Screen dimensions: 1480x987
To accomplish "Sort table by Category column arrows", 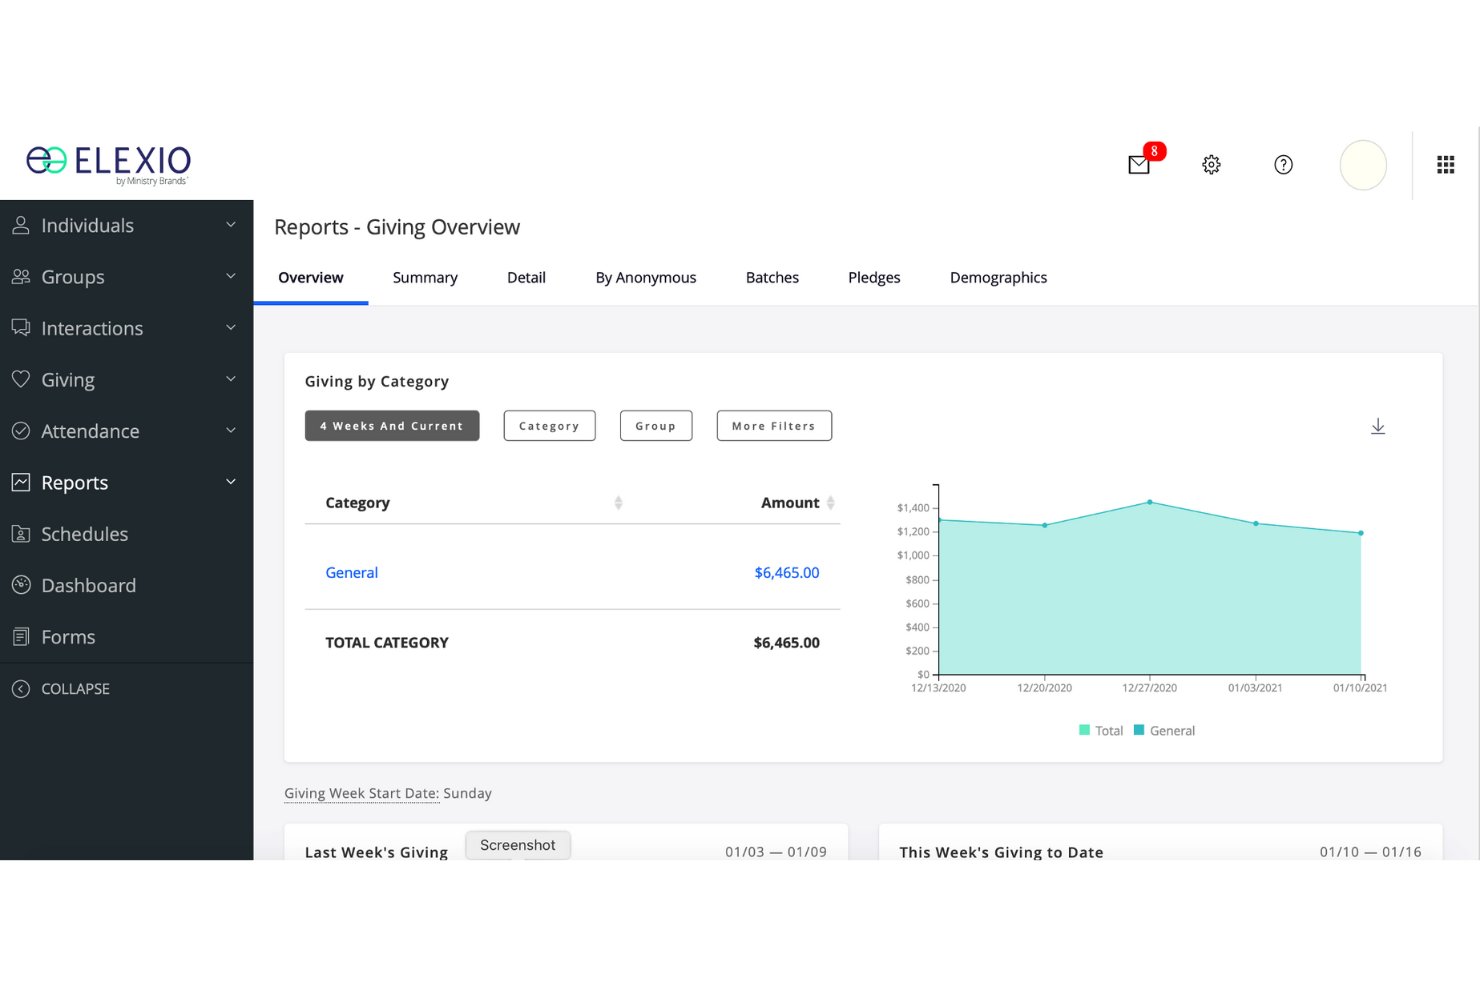I will [x=618, y=503].
